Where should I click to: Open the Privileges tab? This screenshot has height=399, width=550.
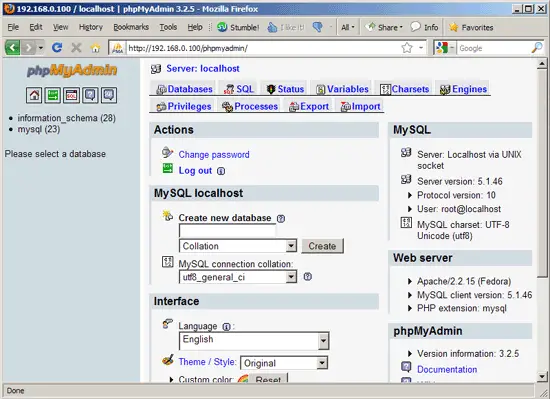pos(184,106)
